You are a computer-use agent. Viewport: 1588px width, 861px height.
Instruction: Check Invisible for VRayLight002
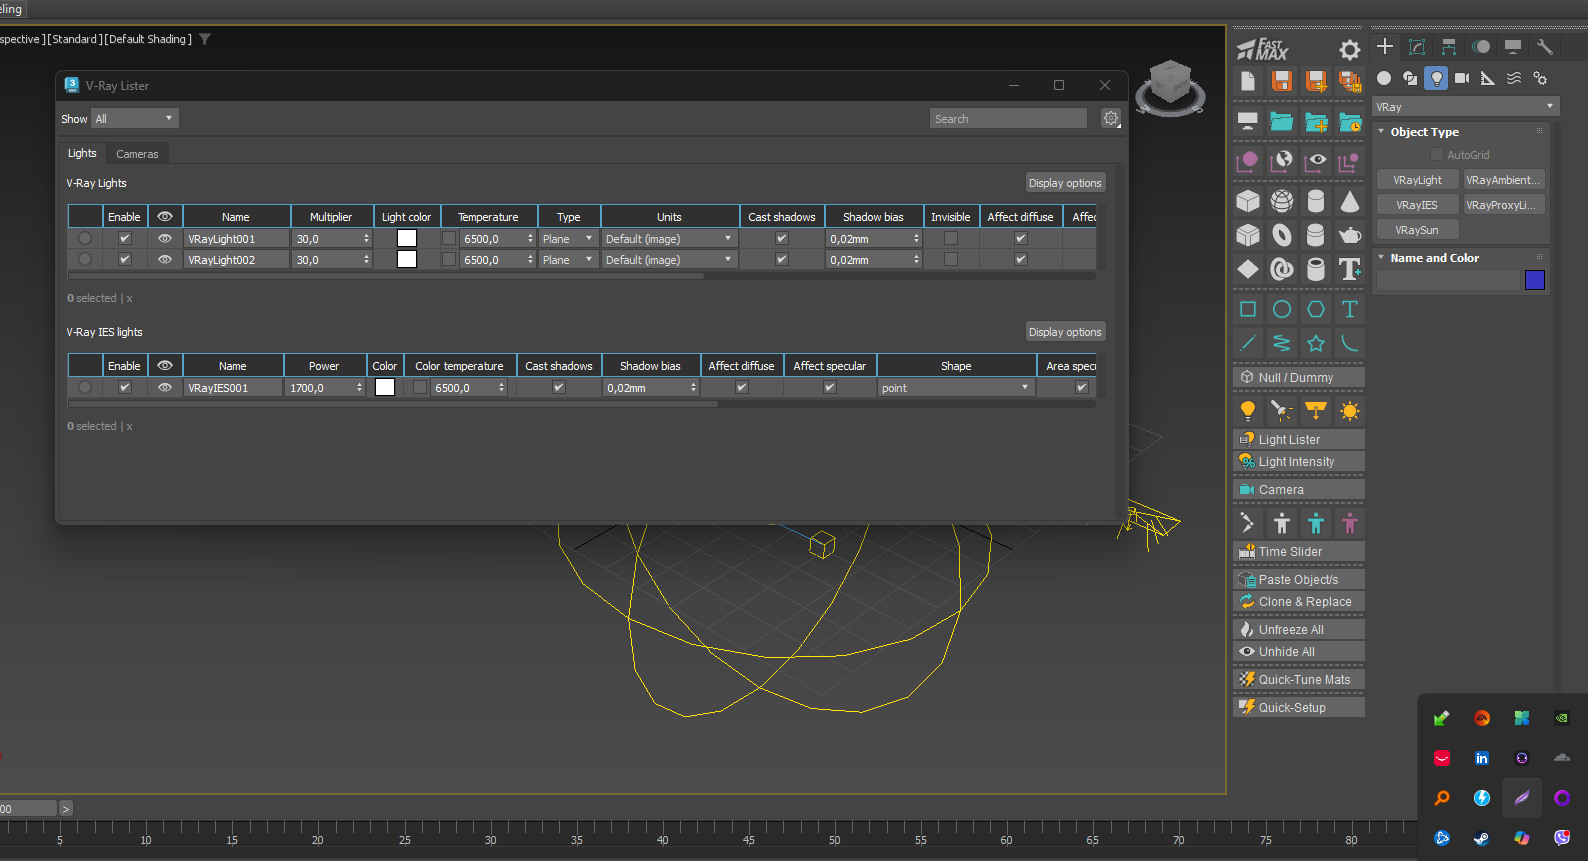951,260
